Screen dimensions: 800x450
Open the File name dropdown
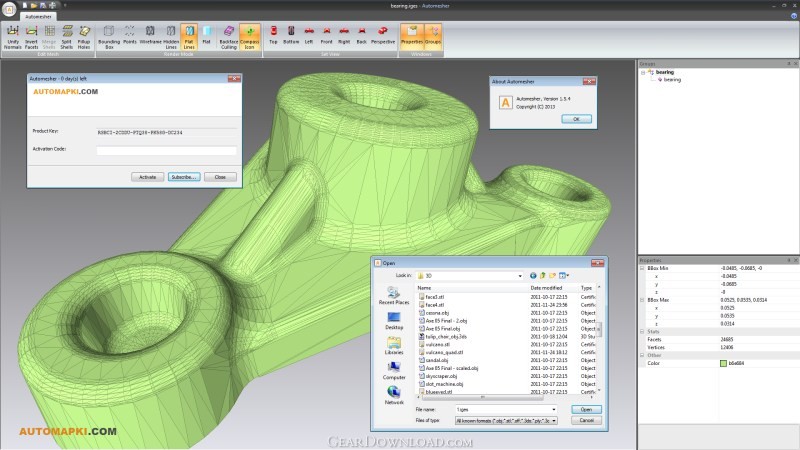[554, 410]
